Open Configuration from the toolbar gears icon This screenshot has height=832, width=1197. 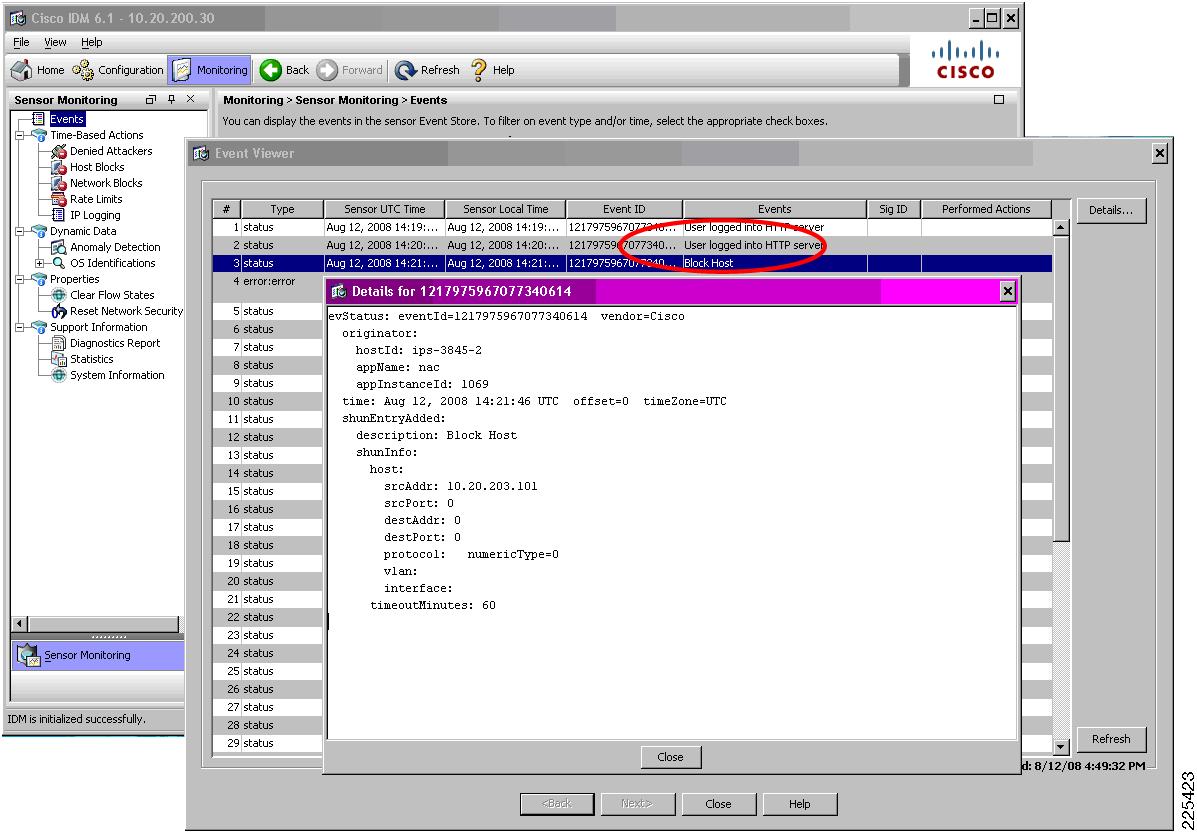83,70
